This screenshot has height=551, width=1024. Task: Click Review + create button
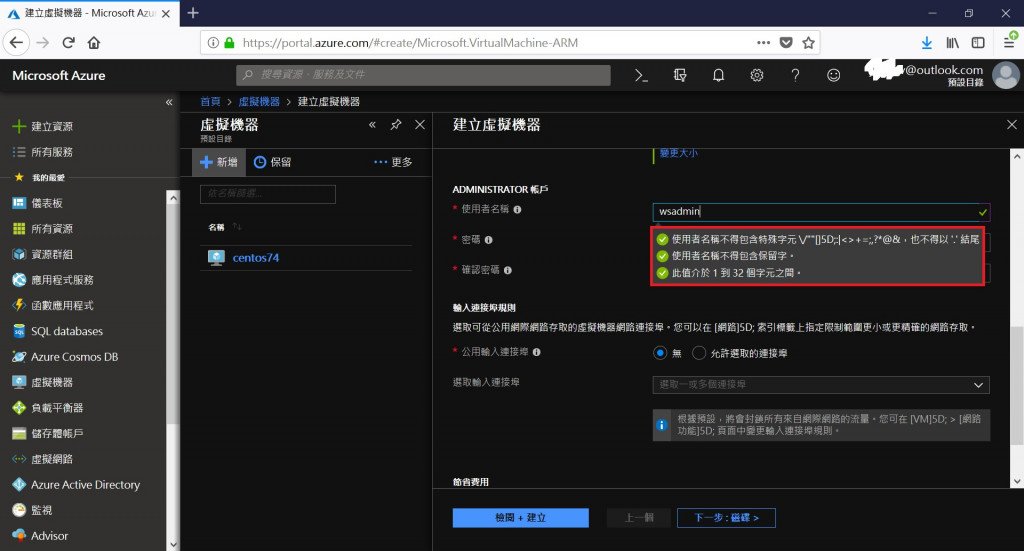point(520,518)
